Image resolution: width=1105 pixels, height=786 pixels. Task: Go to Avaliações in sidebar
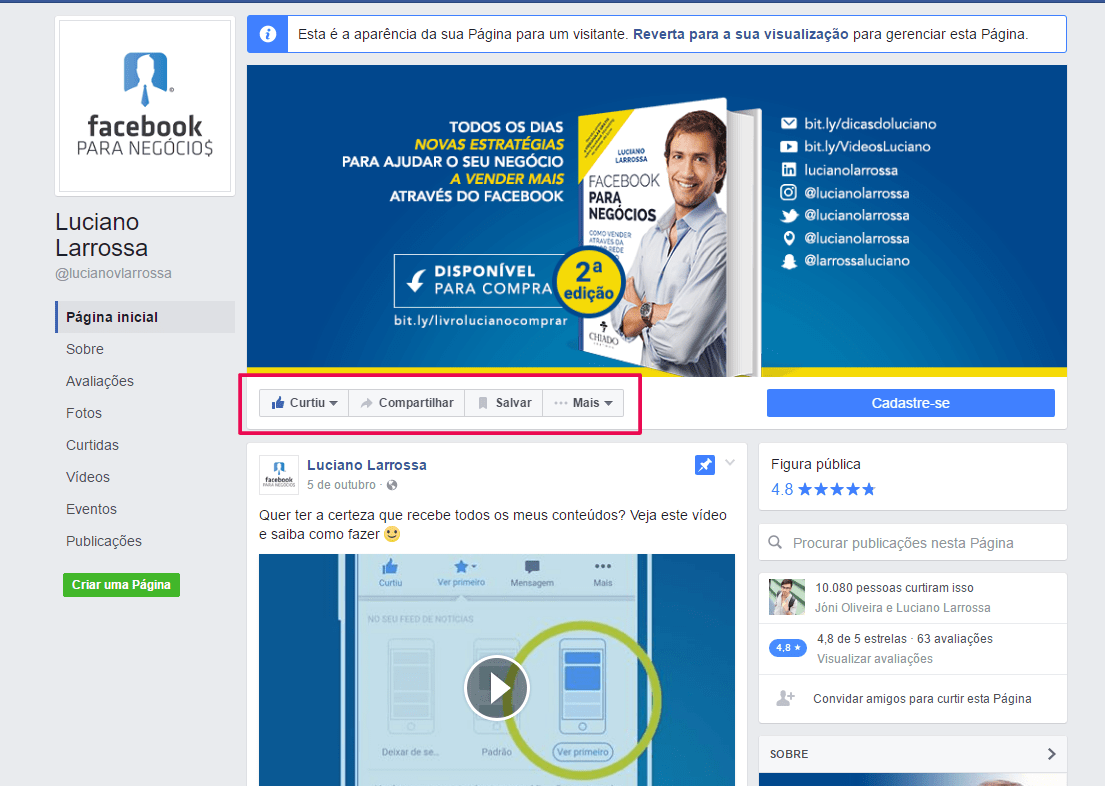(99, 381)
